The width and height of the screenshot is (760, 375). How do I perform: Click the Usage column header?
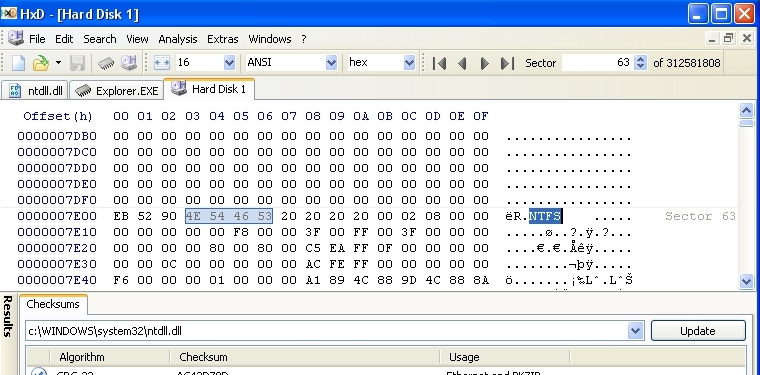505,357
